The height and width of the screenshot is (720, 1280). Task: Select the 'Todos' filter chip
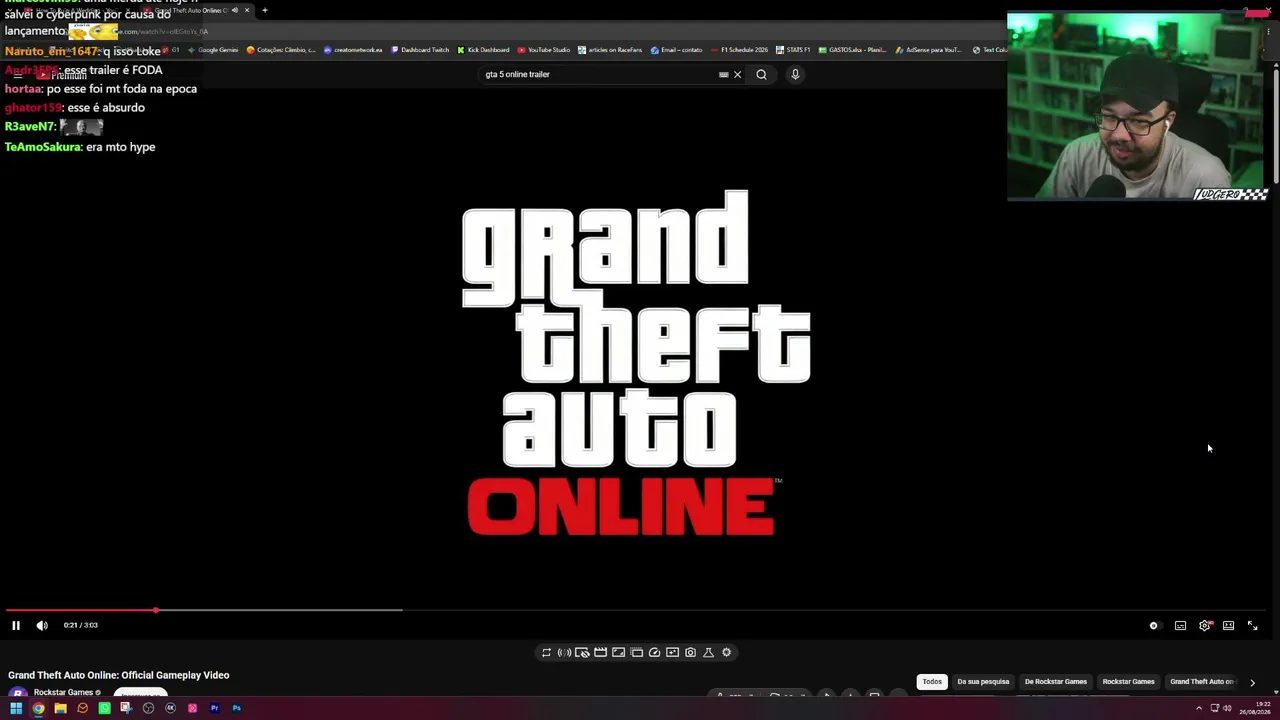(932, 682)
